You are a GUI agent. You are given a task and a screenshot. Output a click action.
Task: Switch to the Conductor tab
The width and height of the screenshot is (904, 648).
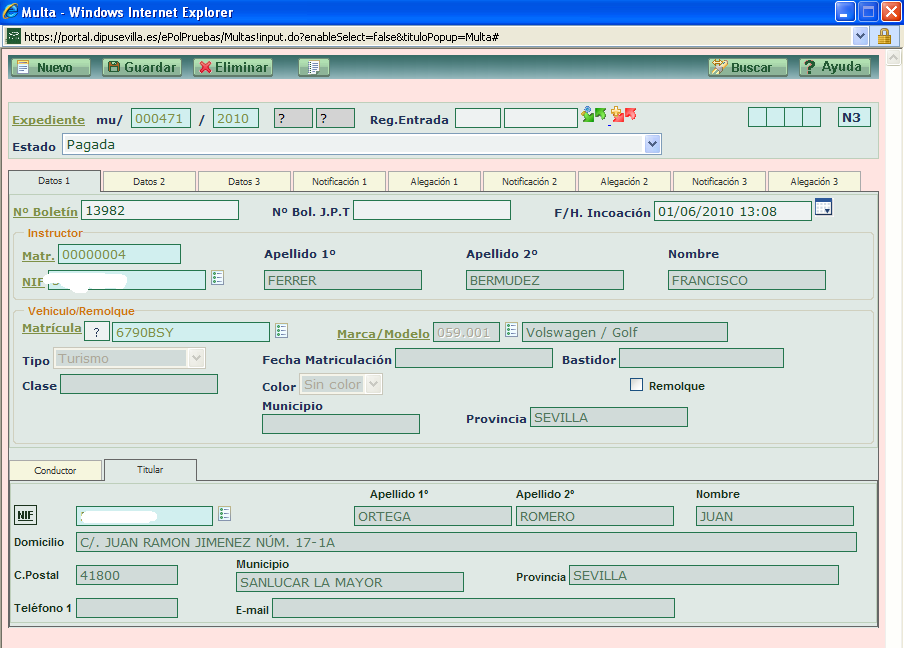(55, 470)
